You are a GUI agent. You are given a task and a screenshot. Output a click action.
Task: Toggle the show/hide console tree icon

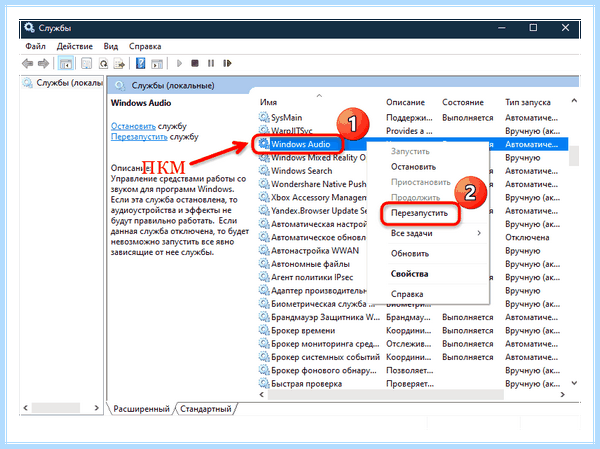tap(65, 64)
